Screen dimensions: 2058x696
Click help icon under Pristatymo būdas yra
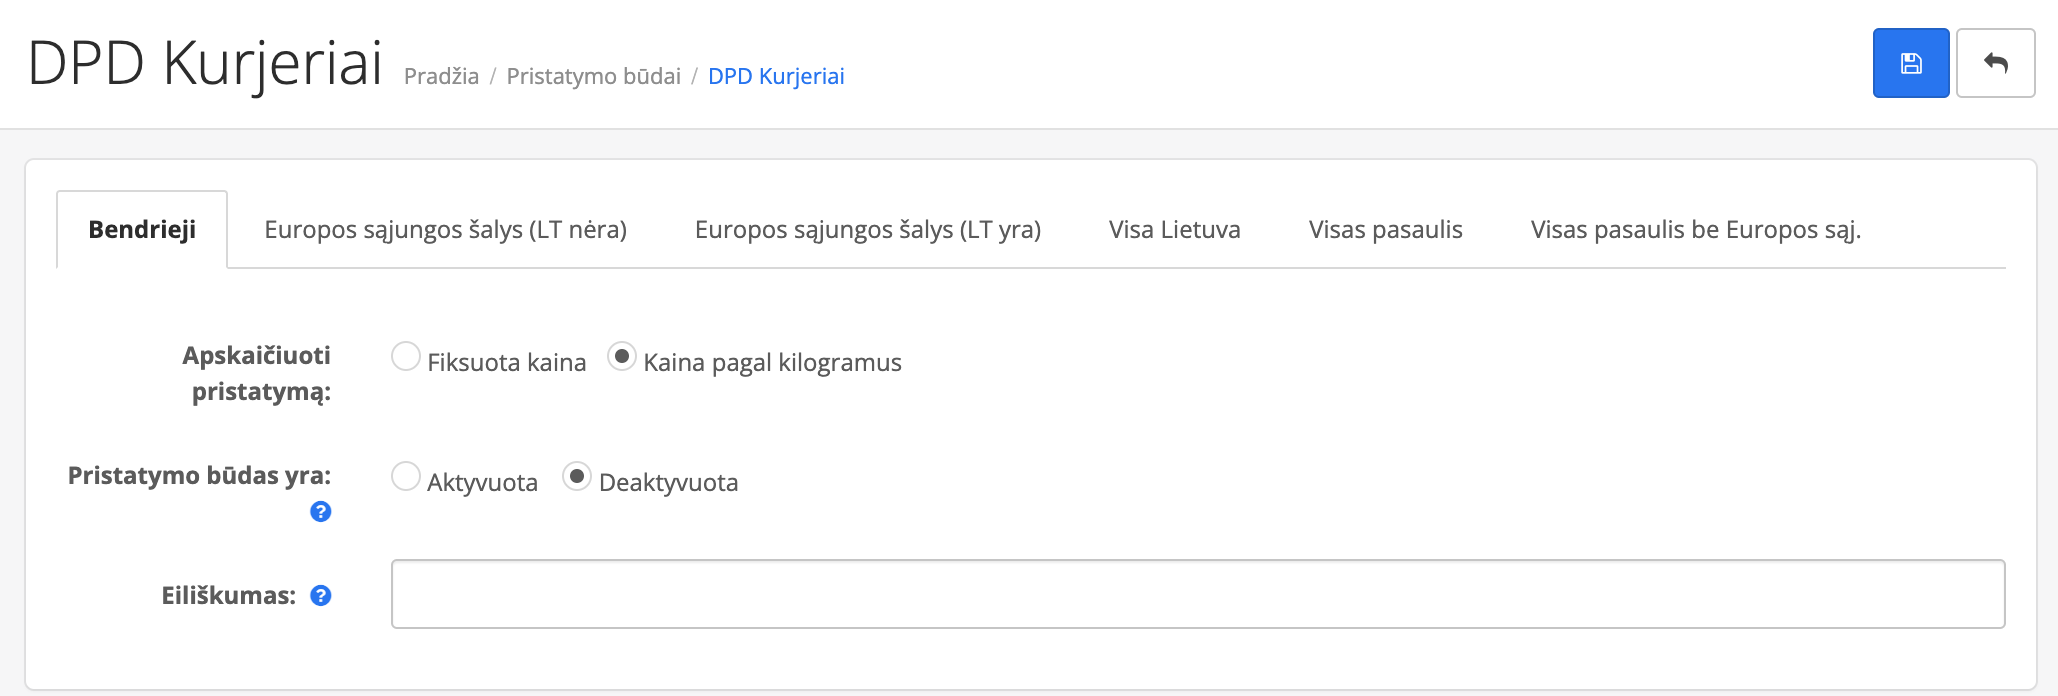(x=320, y=512)
